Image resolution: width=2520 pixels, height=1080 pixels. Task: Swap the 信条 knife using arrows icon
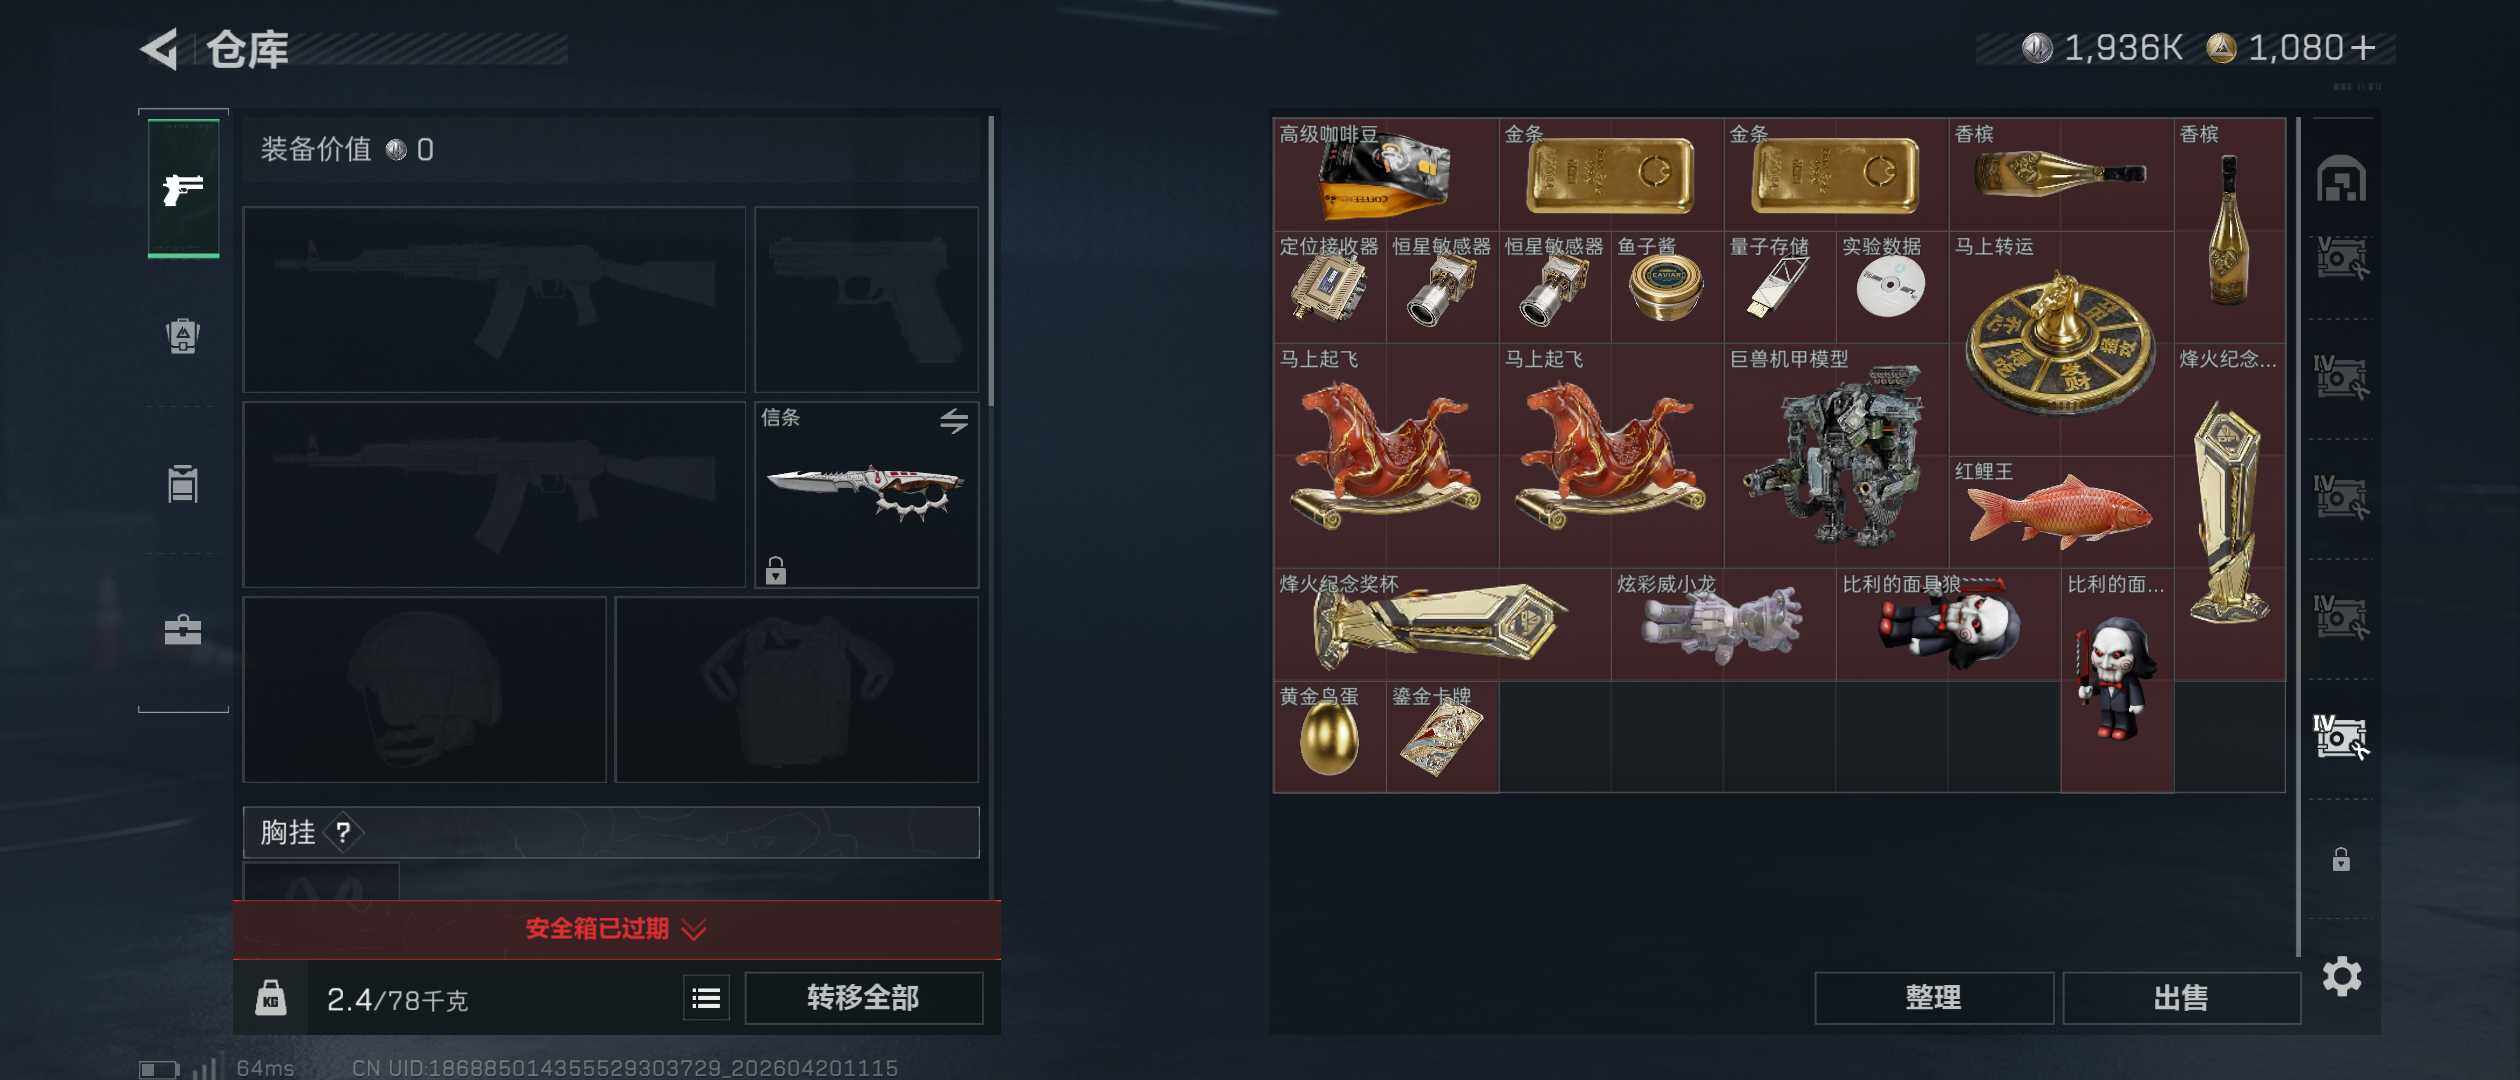(x=954, y=421)
